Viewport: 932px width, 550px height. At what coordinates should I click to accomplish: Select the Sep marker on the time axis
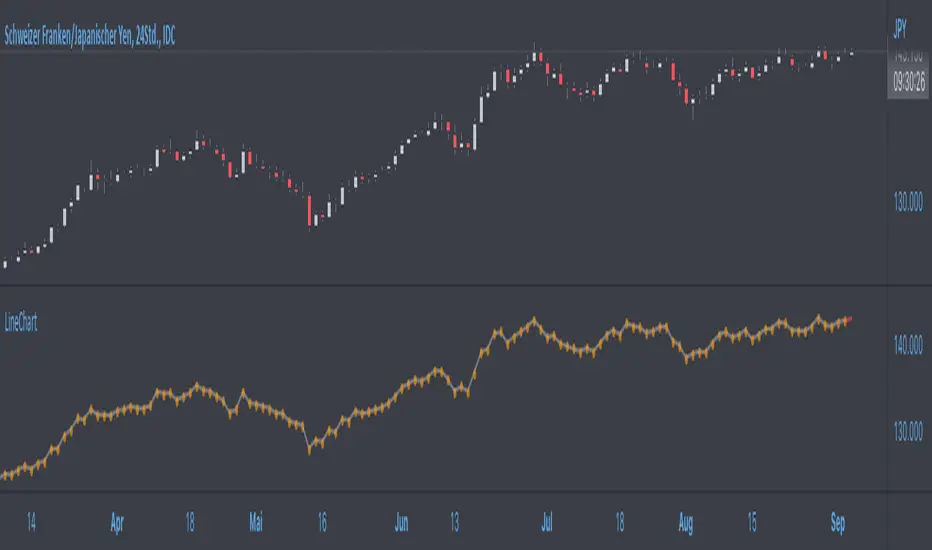836,523
